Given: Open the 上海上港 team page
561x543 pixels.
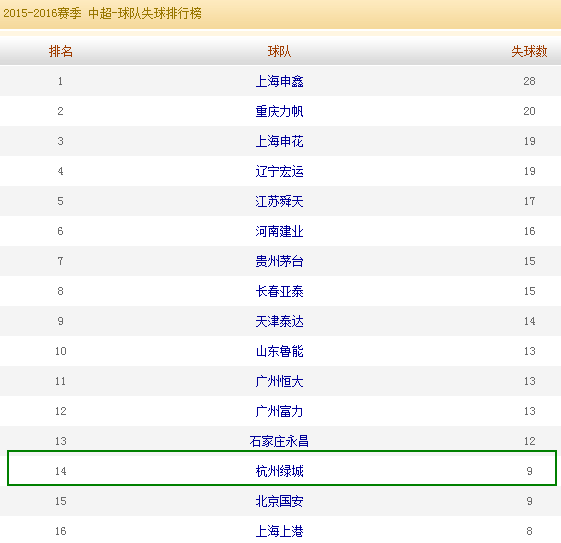Looking at the screenshot, I should point(279,532).
